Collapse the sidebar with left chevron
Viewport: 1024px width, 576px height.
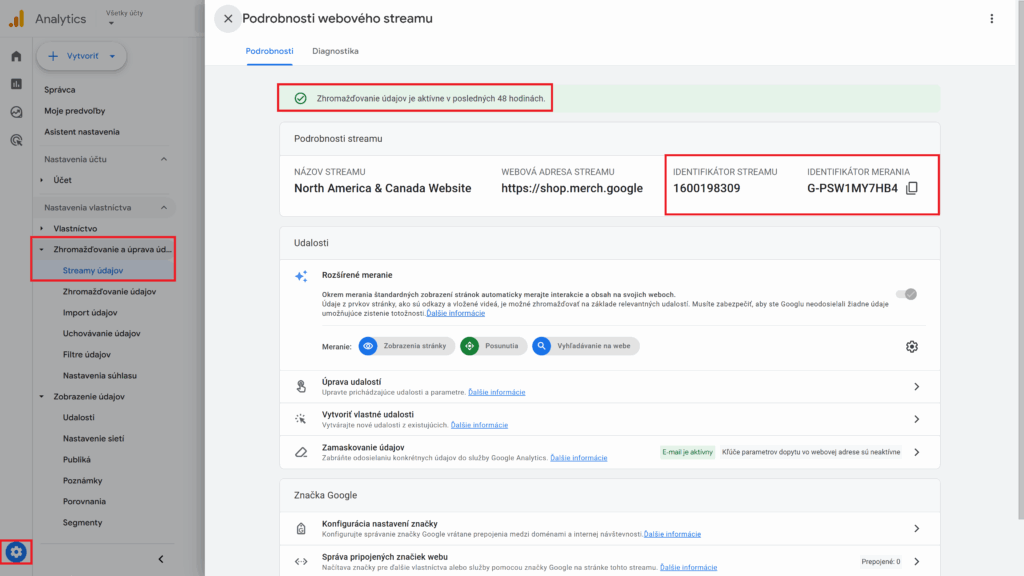[161, 560]
